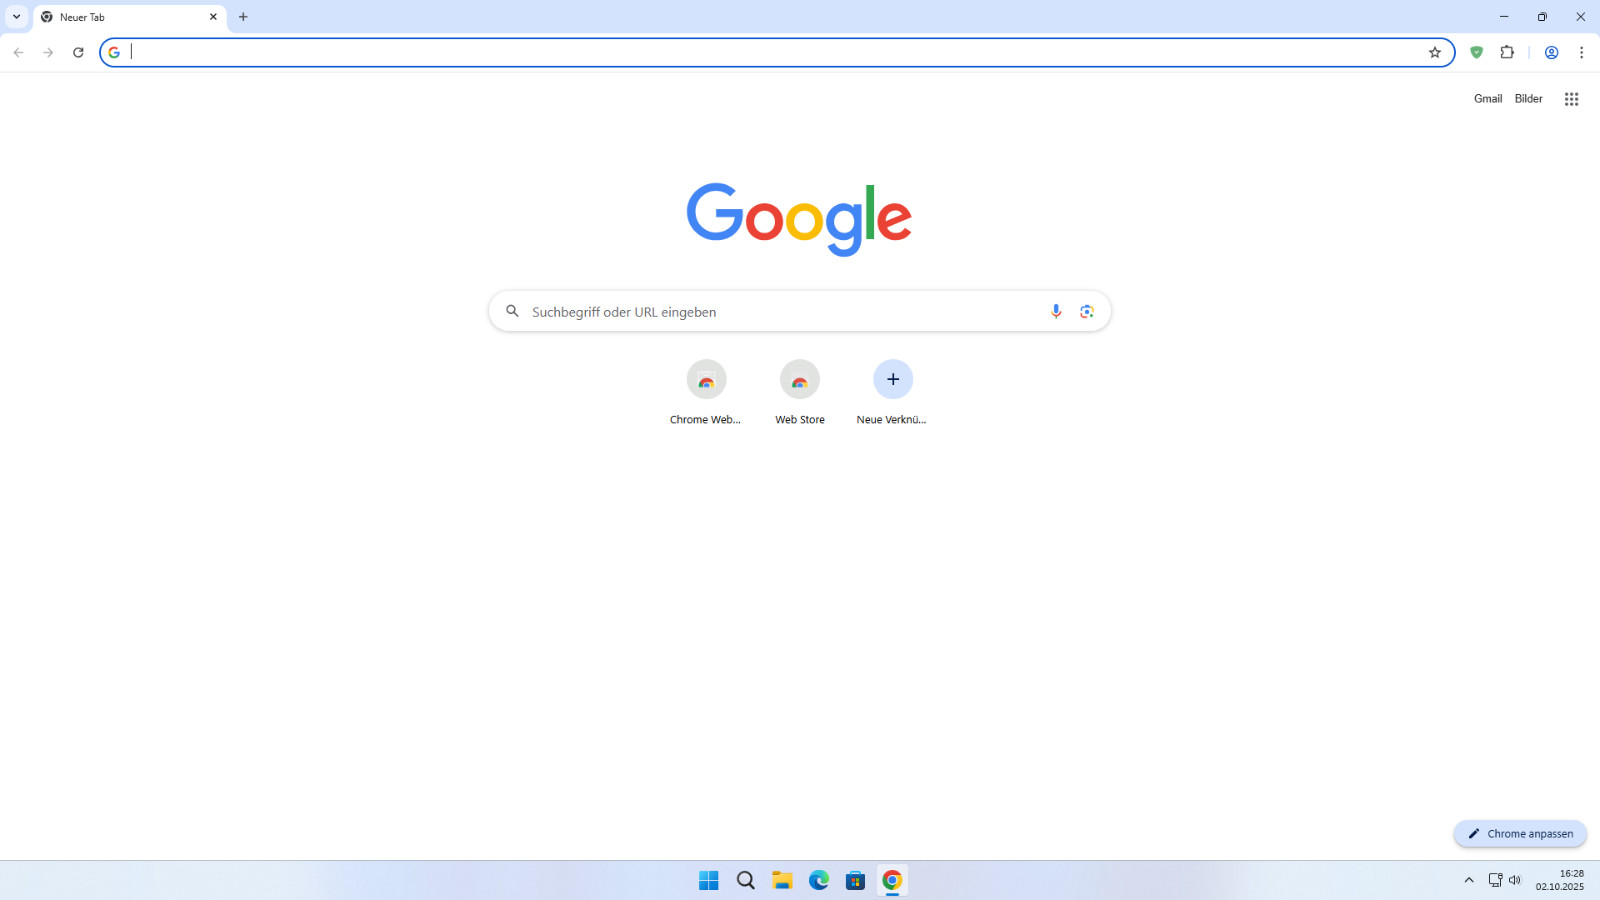
Task: Open the green shield extension
Action: (x=1476, y=52)
